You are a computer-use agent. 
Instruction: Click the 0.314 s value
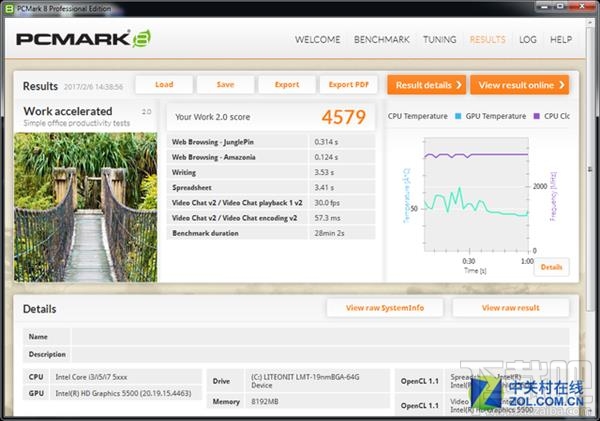pyautogui.click(x=326, y=142)
